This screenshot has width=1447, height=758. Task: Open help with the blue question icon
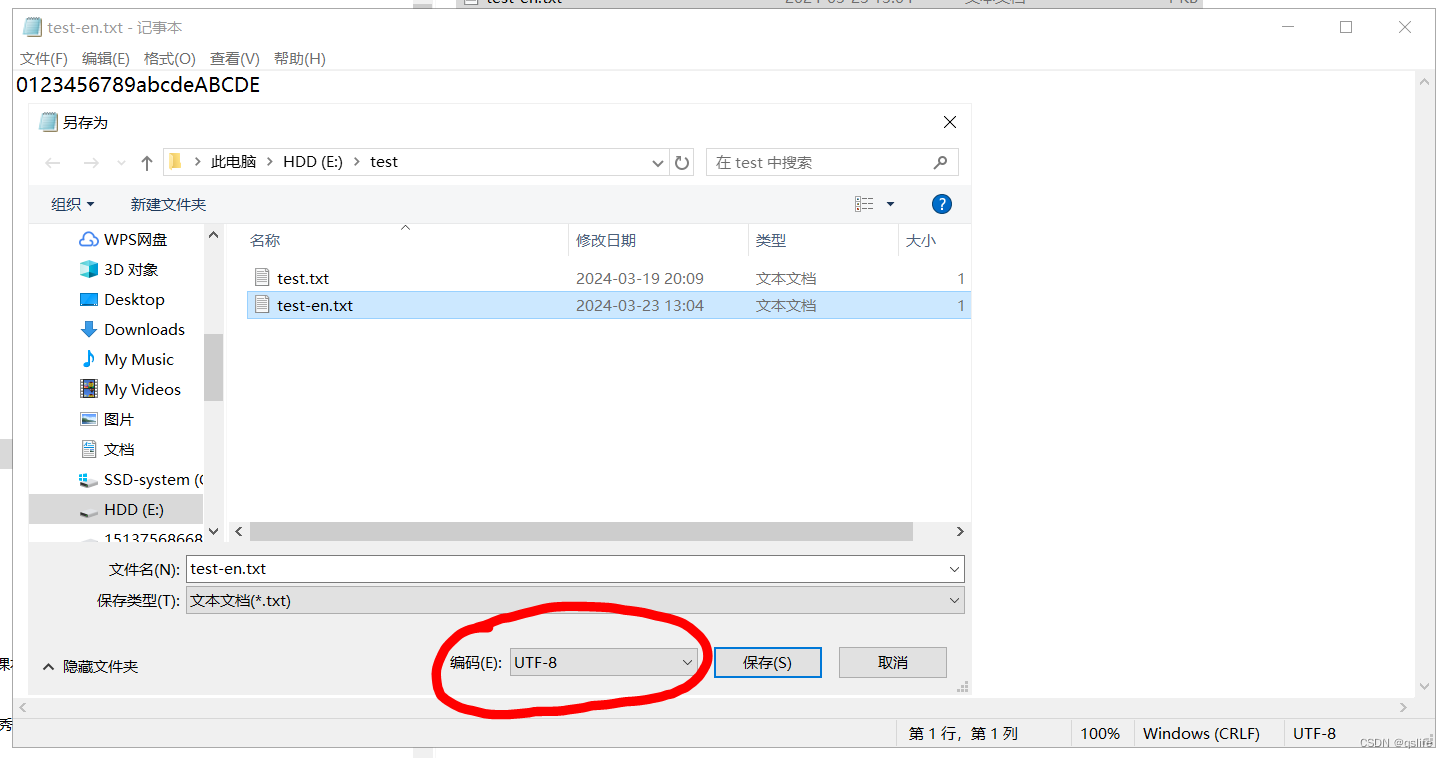point(941,204)
